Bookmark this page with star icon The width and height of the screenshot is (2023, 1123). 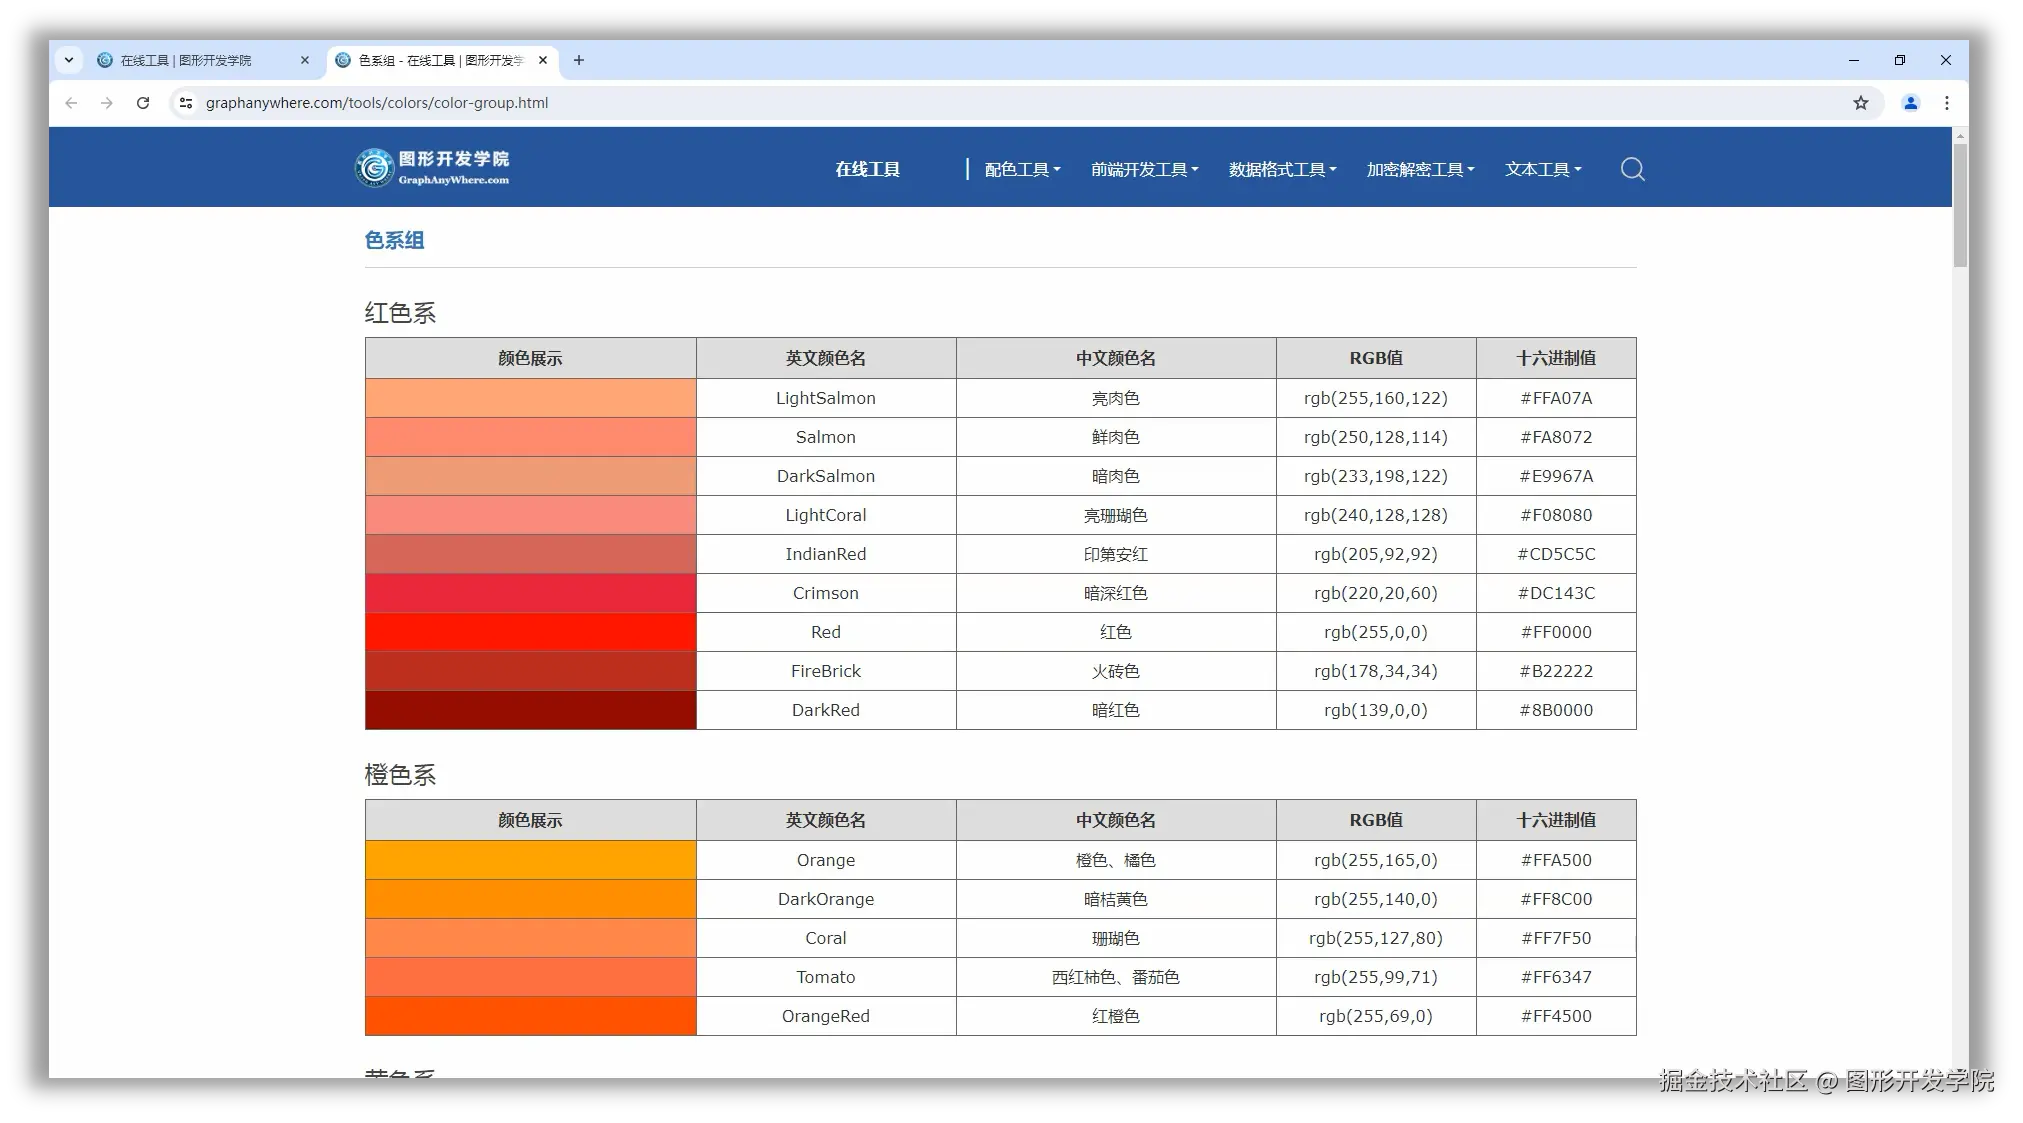click(1860, 103)
